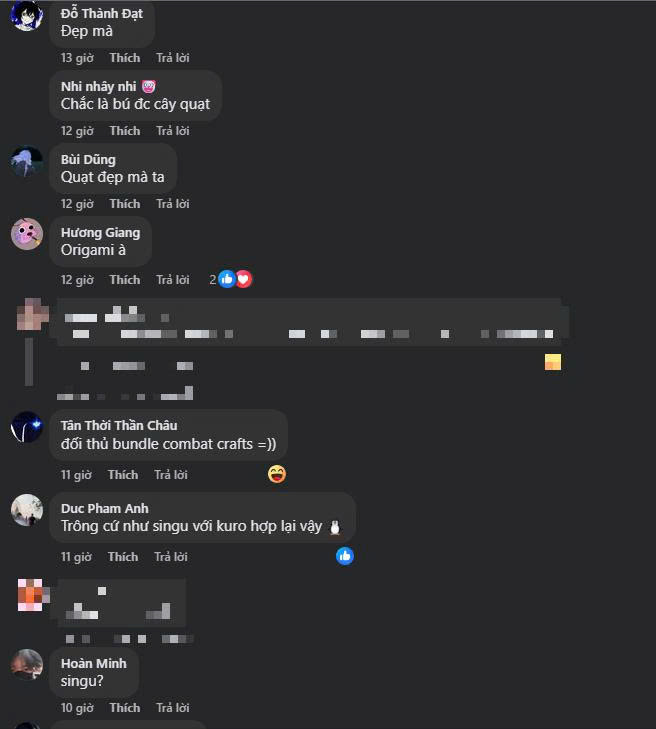Open Hoàn Minh's profile picture

[x=27, y=665]
